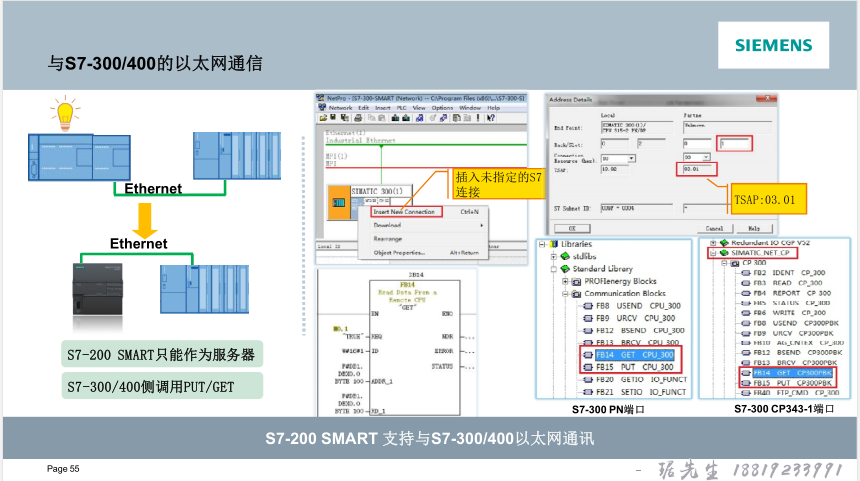860x481 pixels.
Task: Open the Network menu in NetPro
Action: (341, 107)
